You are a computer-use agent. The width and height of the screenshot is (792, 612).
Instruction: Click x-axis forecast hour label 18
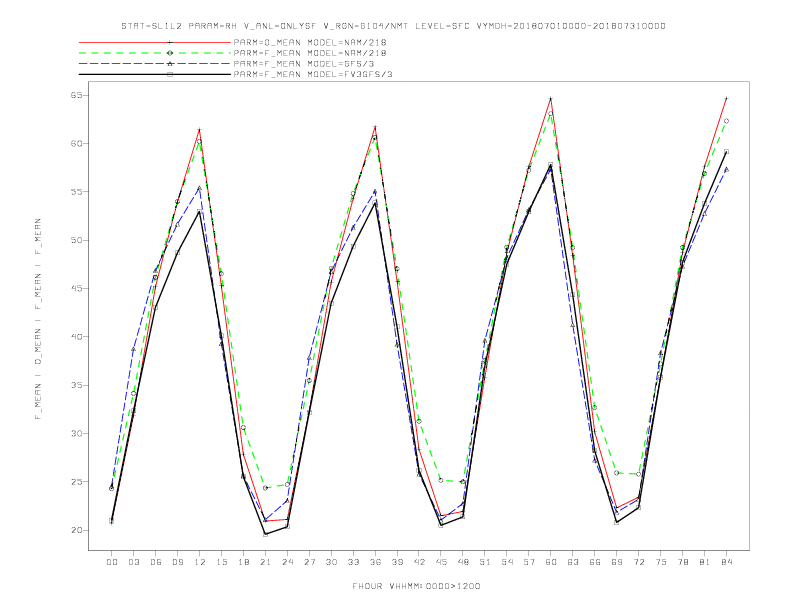point(243,562)
